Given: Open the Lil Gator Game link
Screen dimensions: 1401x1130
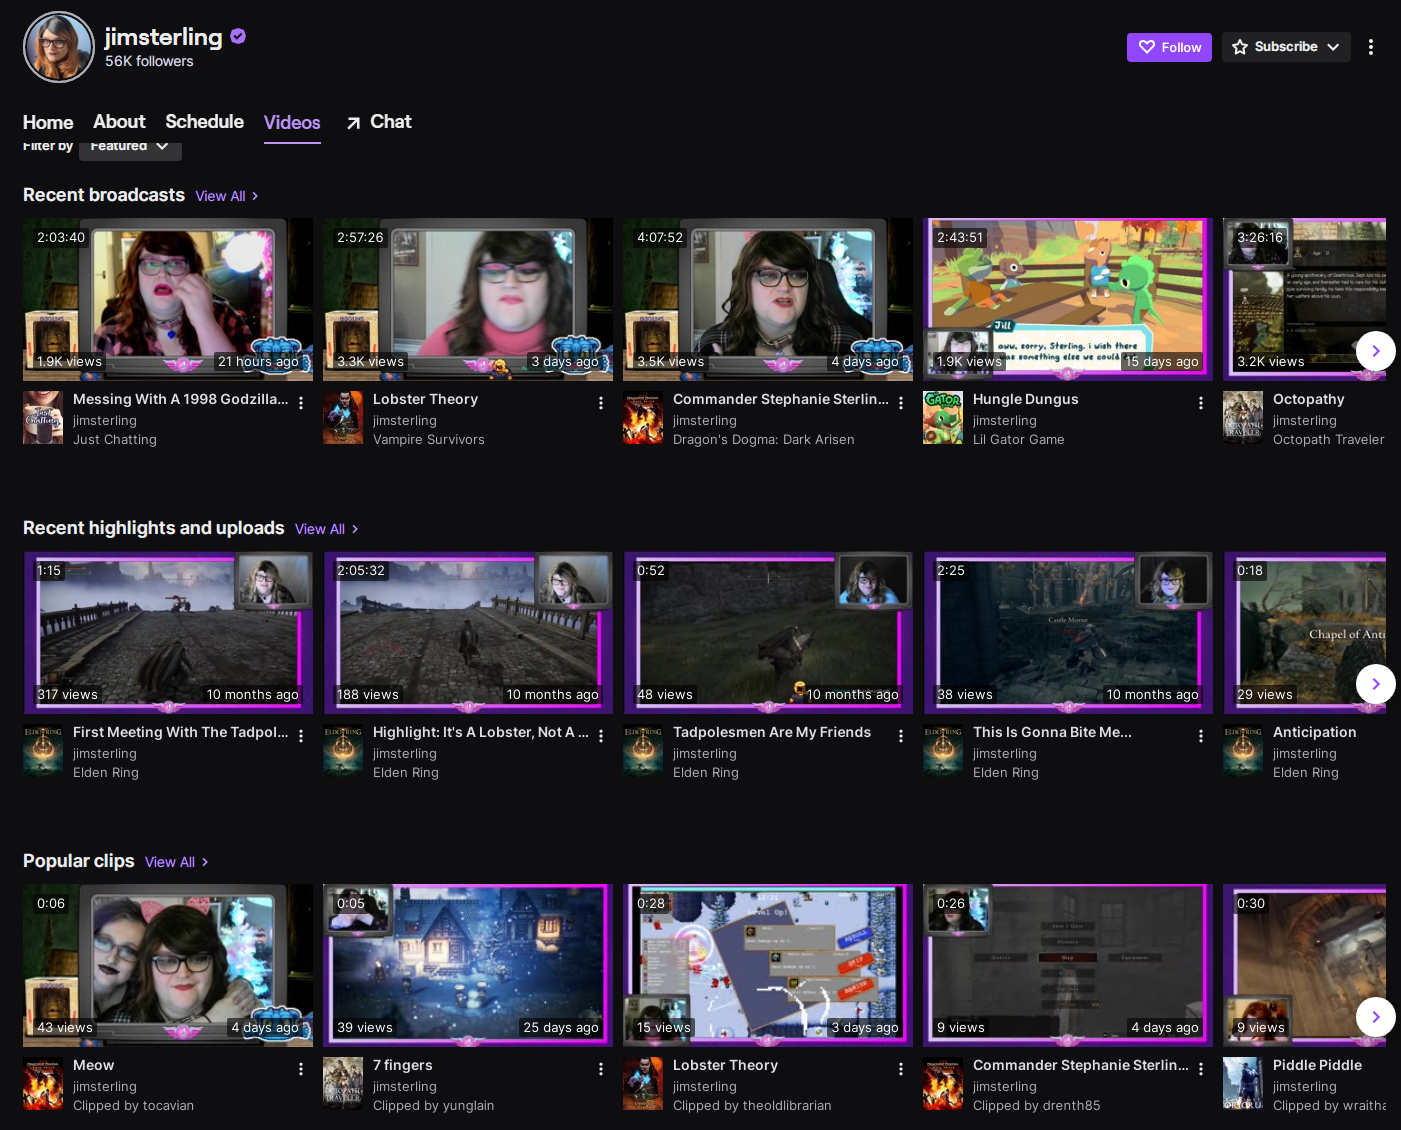Looking at the screenshot, I should (x=1019, y=439).
